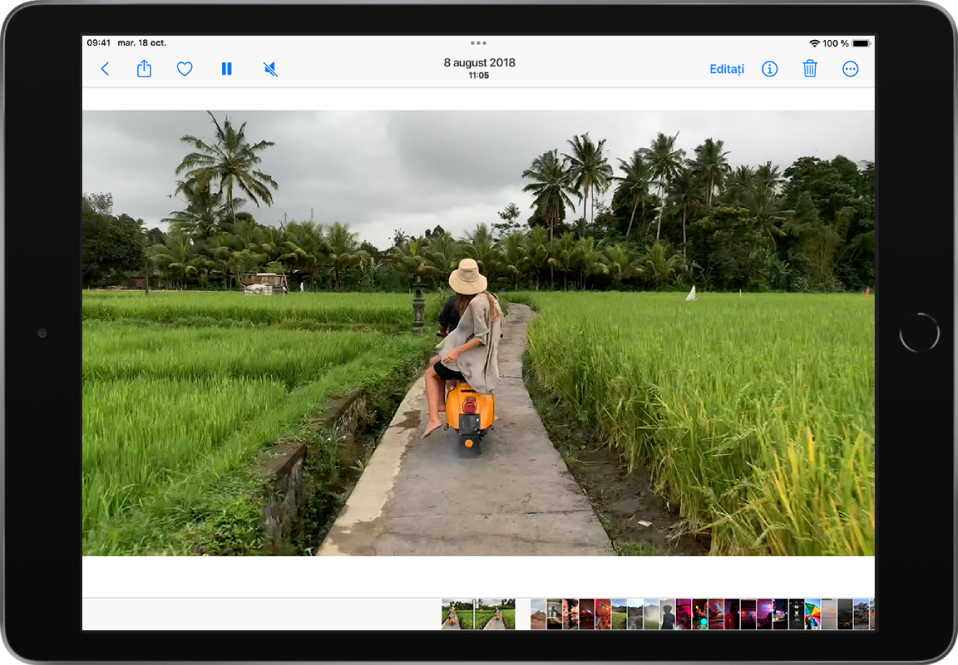Check the Wi-Fi status icon
Screen dimensions: 958x665
(814, 43)
